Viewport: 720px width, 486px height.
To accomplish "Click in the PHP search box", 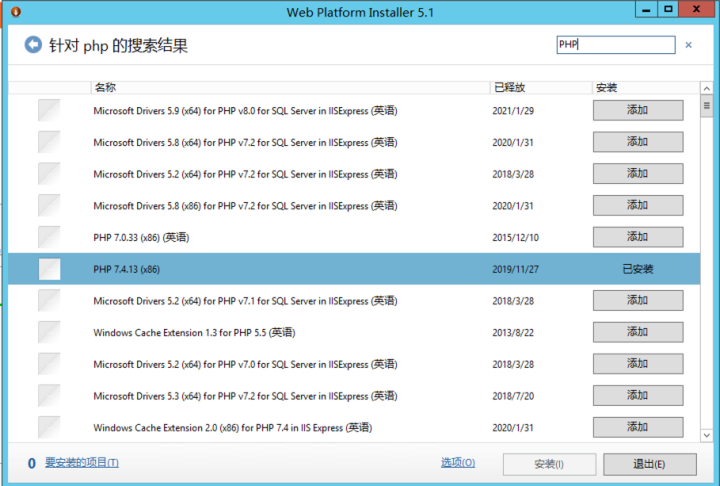I will 616,45.
